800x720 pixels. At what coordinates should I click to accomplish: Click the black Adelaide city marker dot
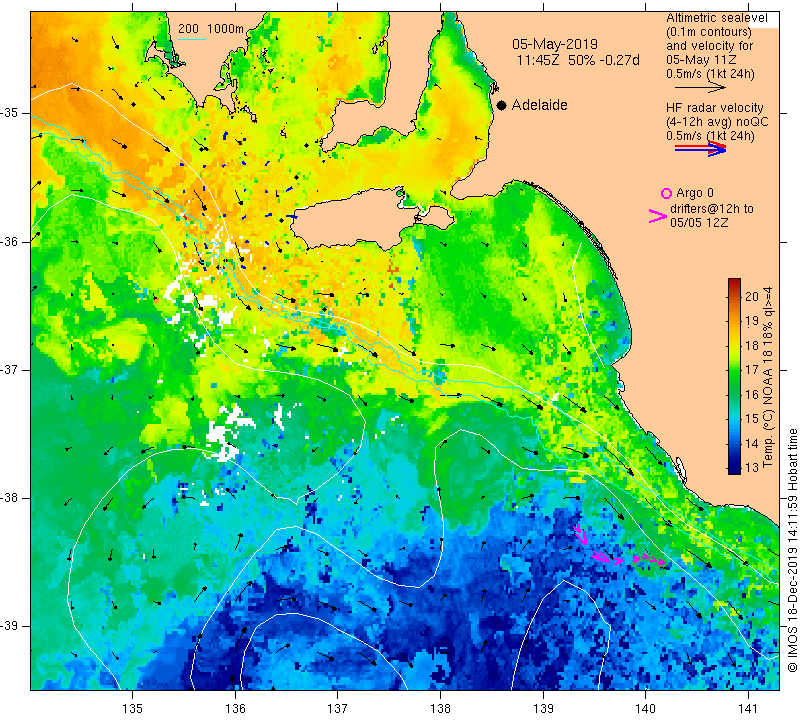point(502,105)
